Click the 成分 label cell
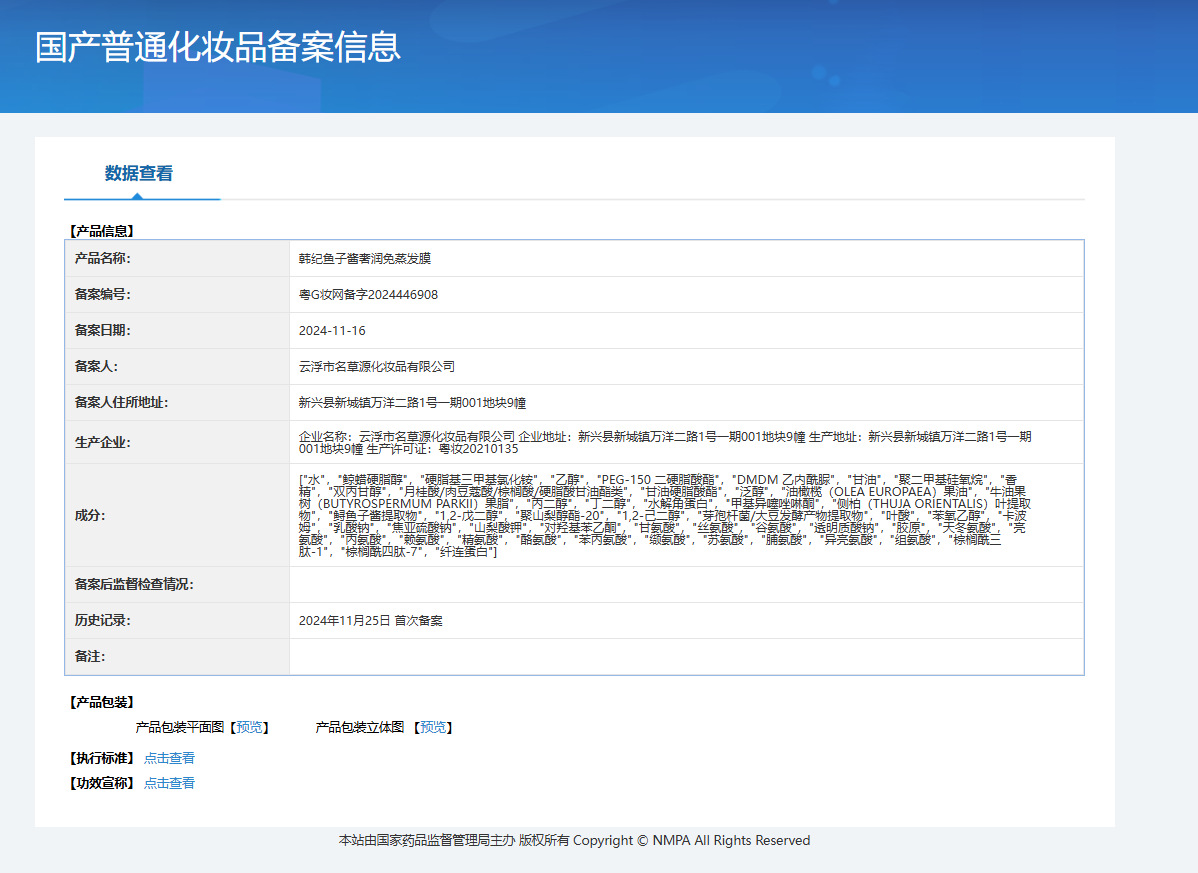The image size is (1198, 873). (177, 515)
